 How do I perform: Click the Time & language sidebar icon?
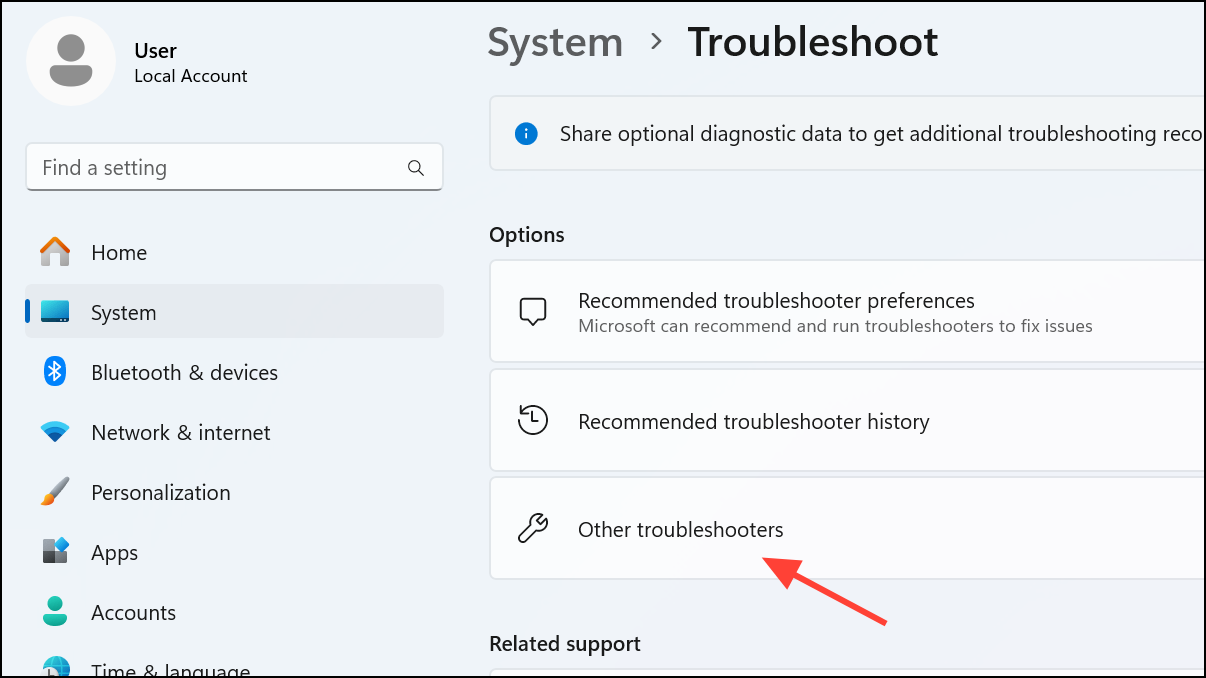pyautogui.click(x=54, y=668)
